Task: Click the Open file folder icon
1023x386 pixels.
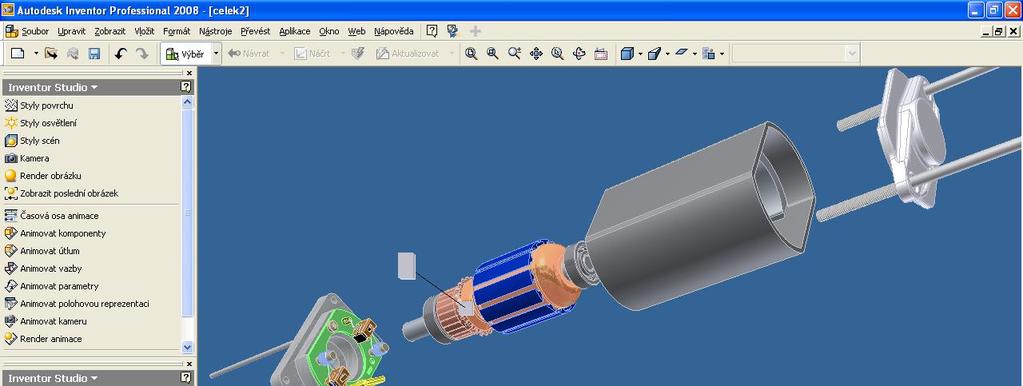Action: (52, 54)
